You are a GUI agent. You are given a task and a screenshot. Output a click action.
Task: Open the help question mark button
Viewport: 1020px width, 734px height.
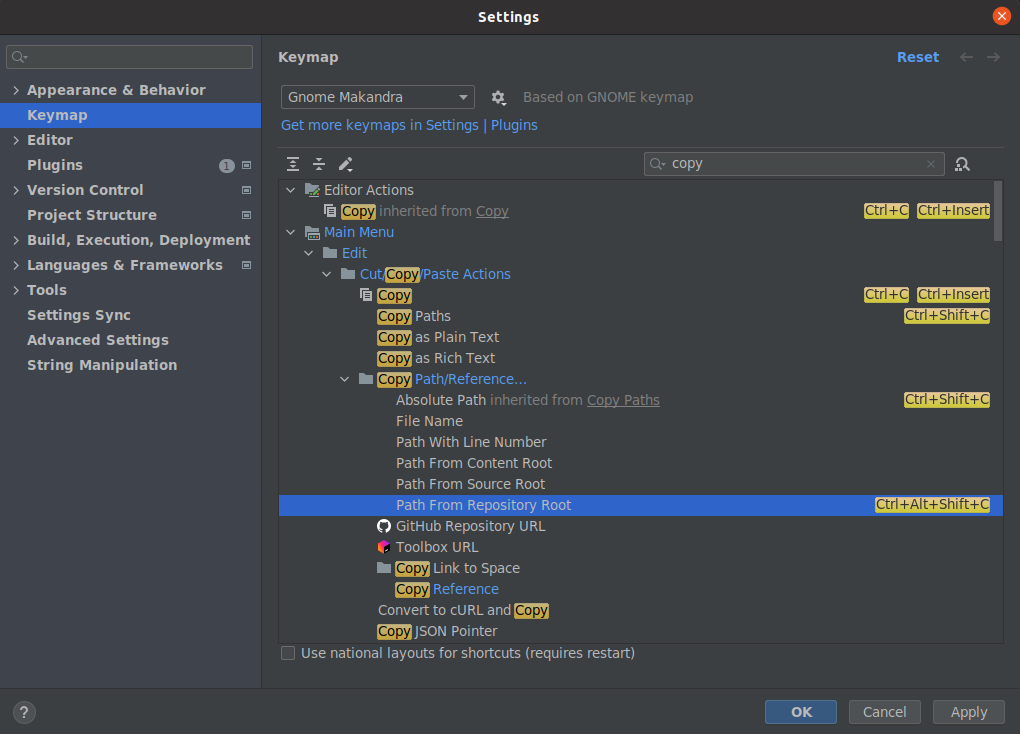click(25, 712)
